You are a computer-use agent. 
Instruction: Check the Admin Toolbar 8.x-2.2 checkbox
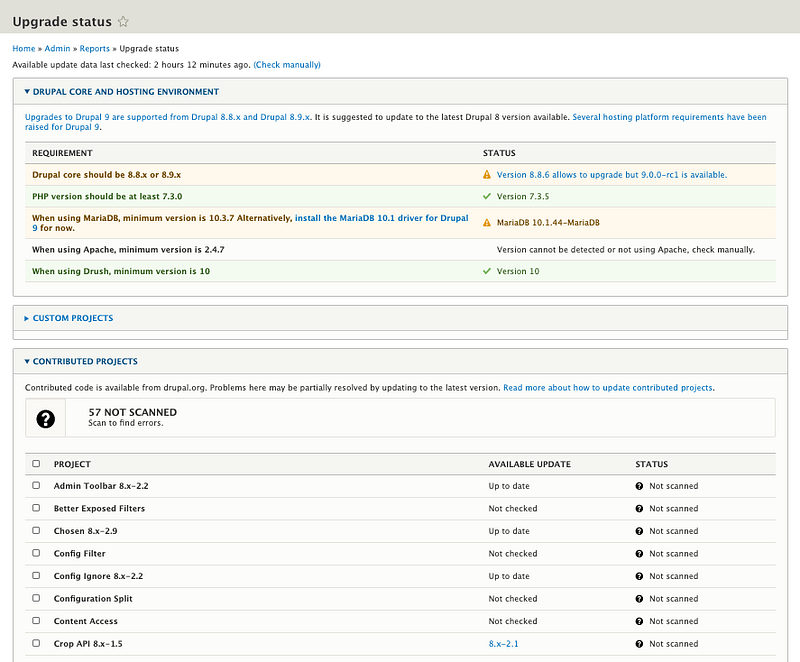click(x=36, y=485)
